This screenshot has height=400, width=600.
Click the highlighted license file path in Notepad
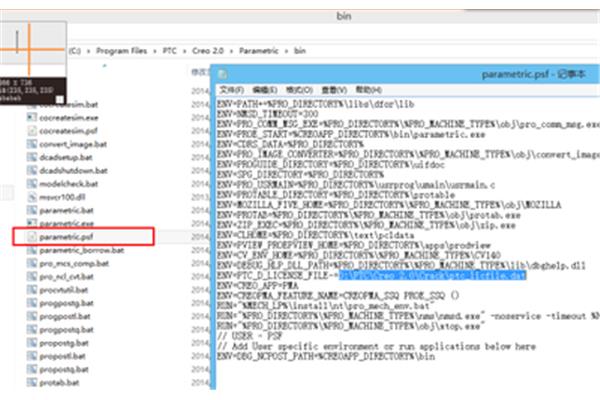click(432, 275)
